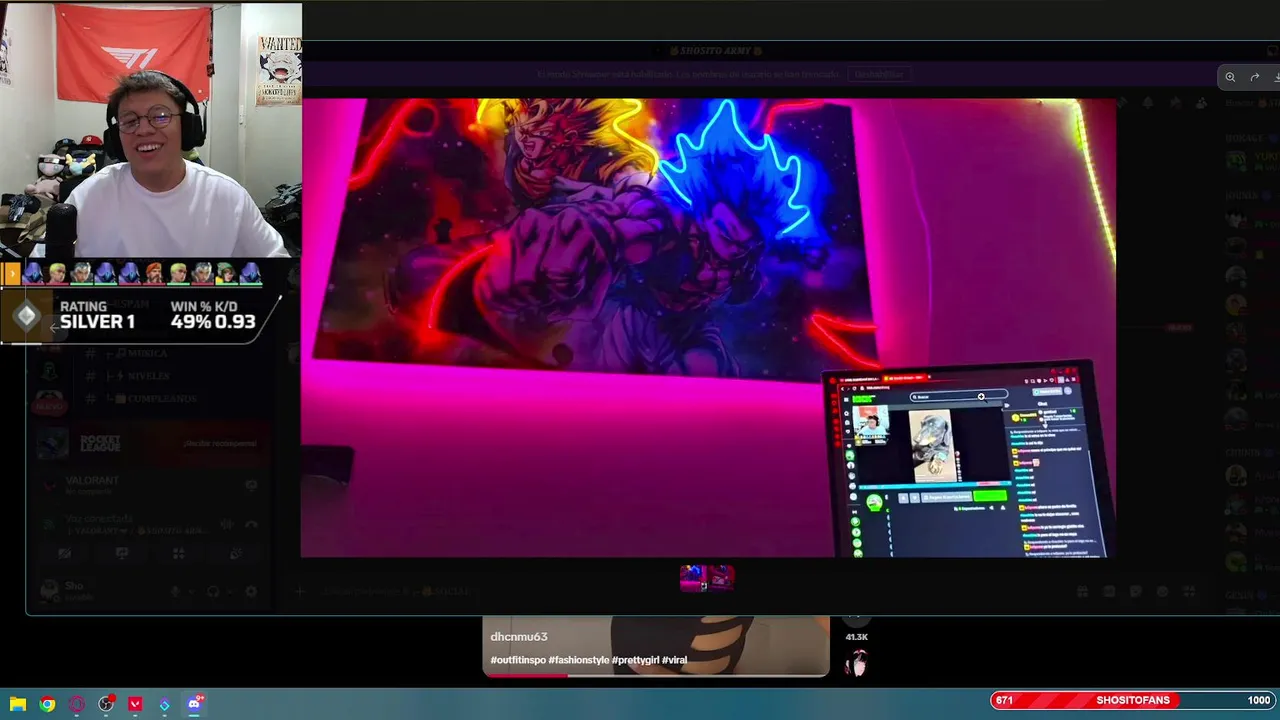Viewport: 1280px width, 720px height.
Task: Click the Deshabilitar button in the top banner
Action: pyautogui.click(x=878, y=74)
